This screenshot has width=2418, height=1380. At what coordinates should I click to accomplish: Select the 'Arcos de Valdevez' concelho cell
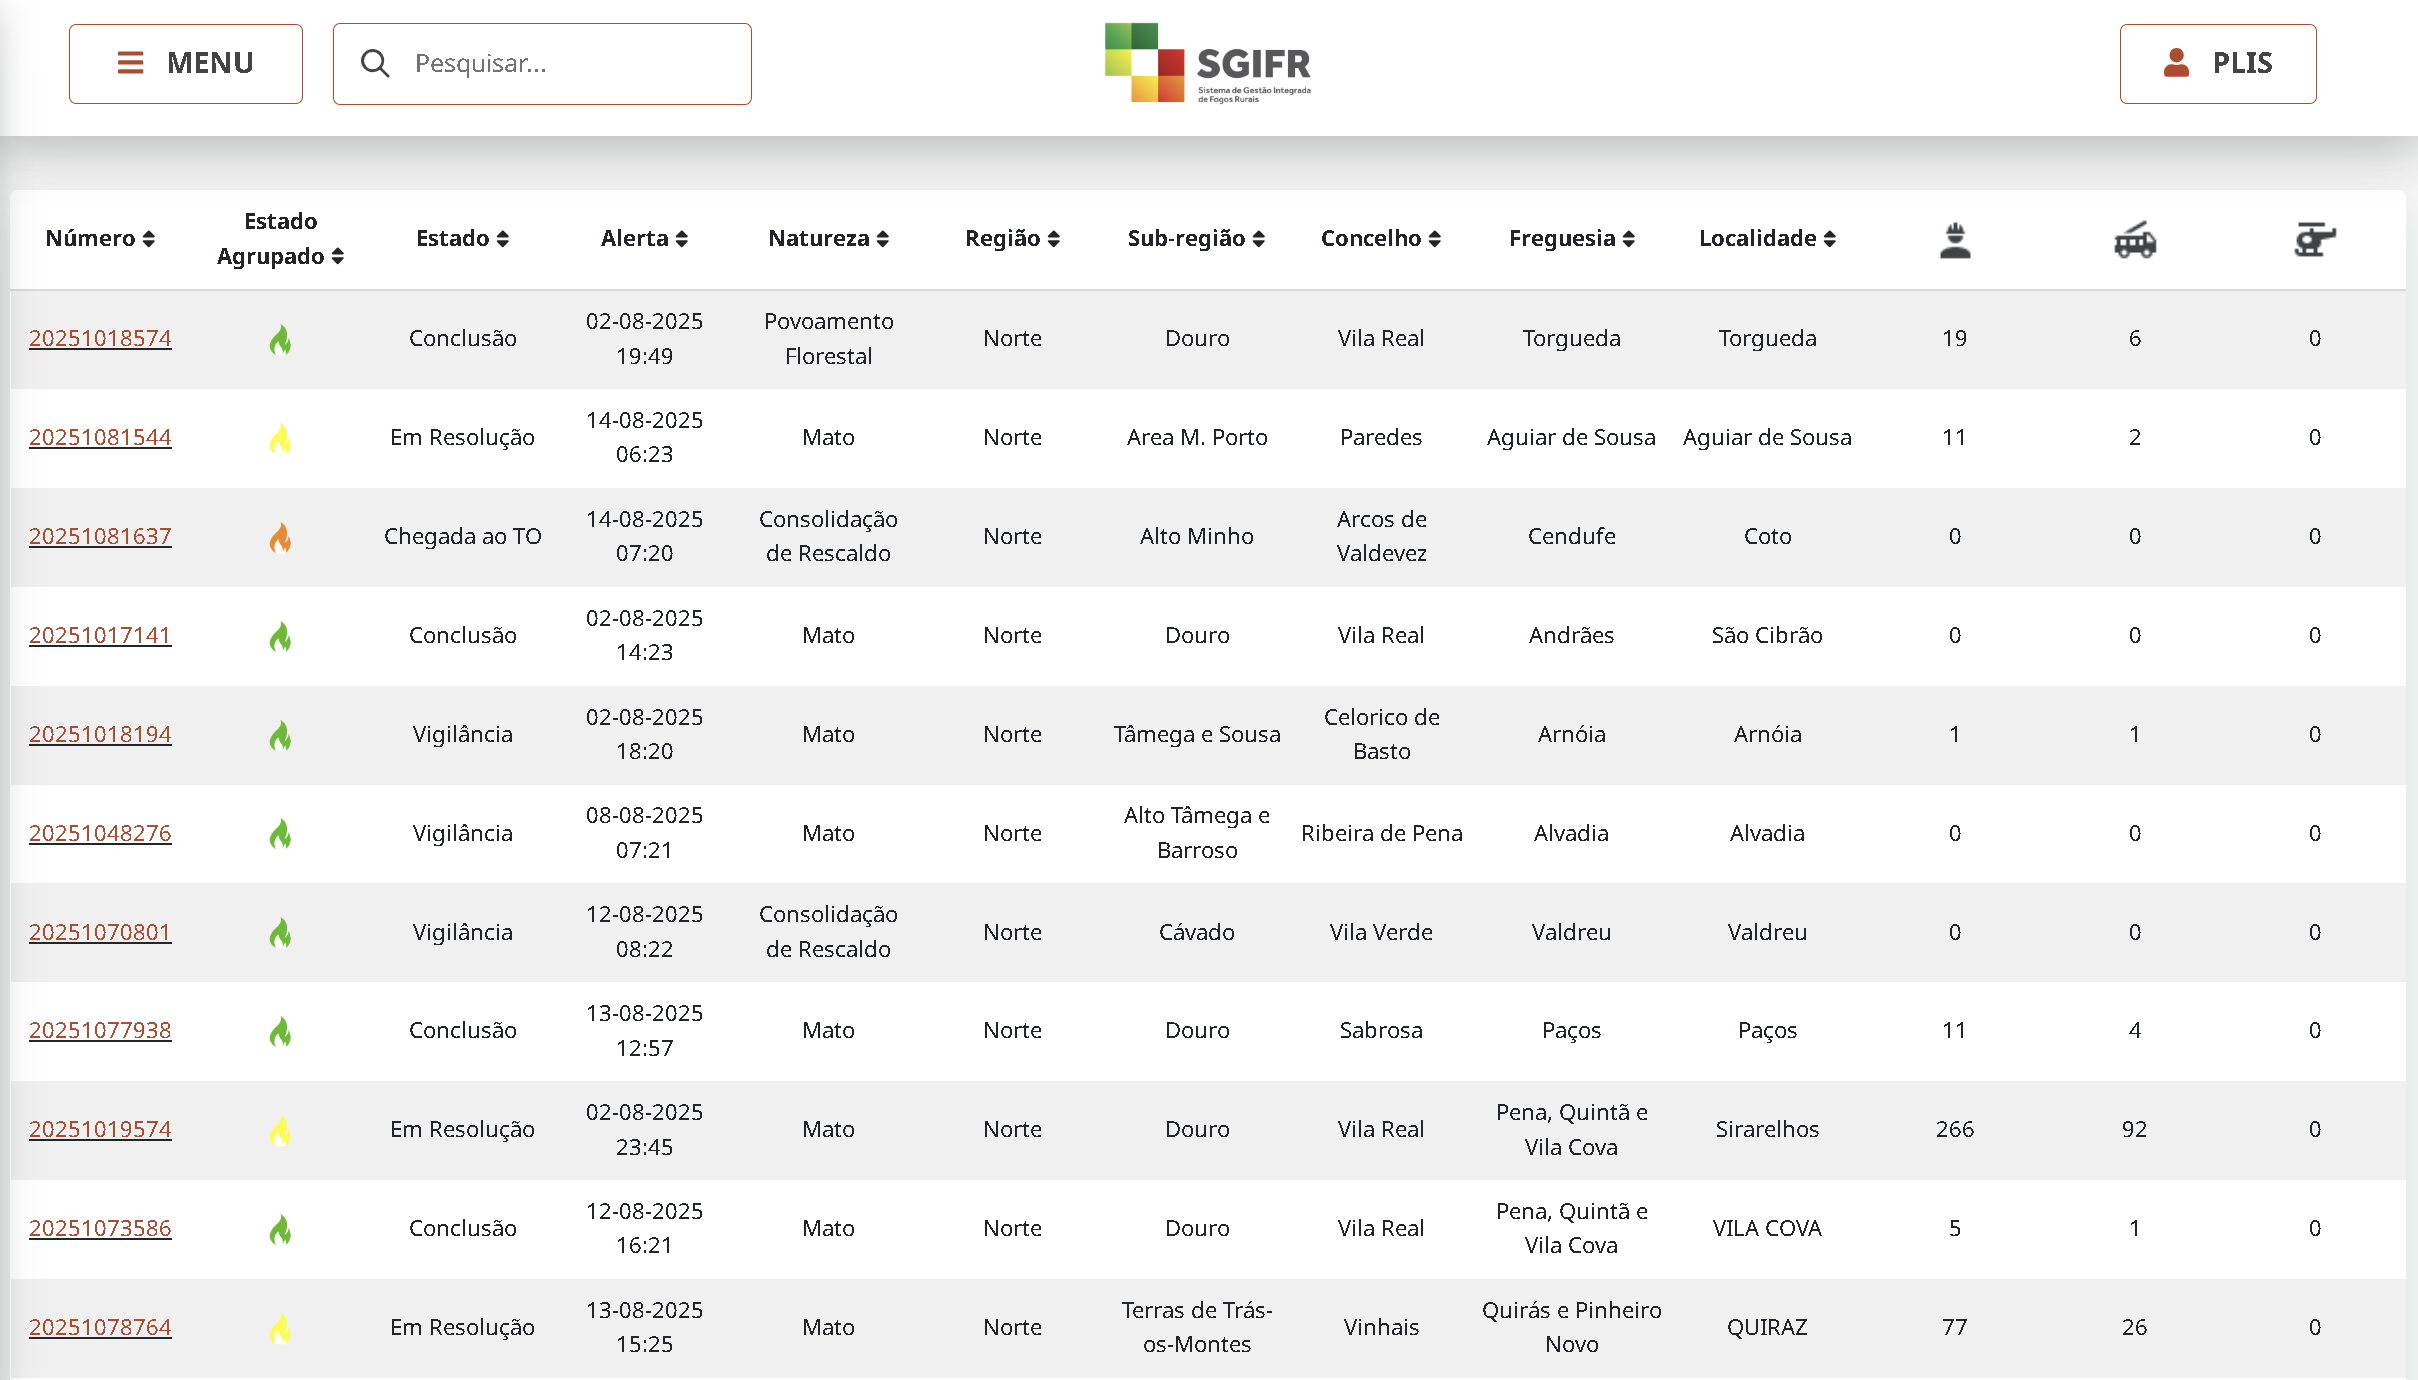(x=1381, y=537)
